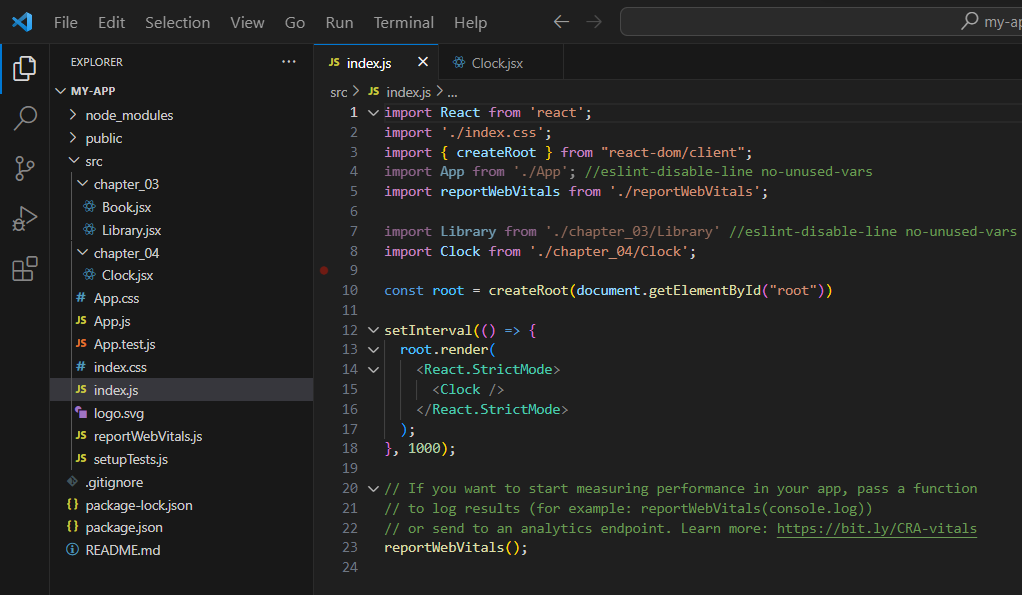
Task: Collapse the chapter_04 folder
Action: tap(82, 252)
